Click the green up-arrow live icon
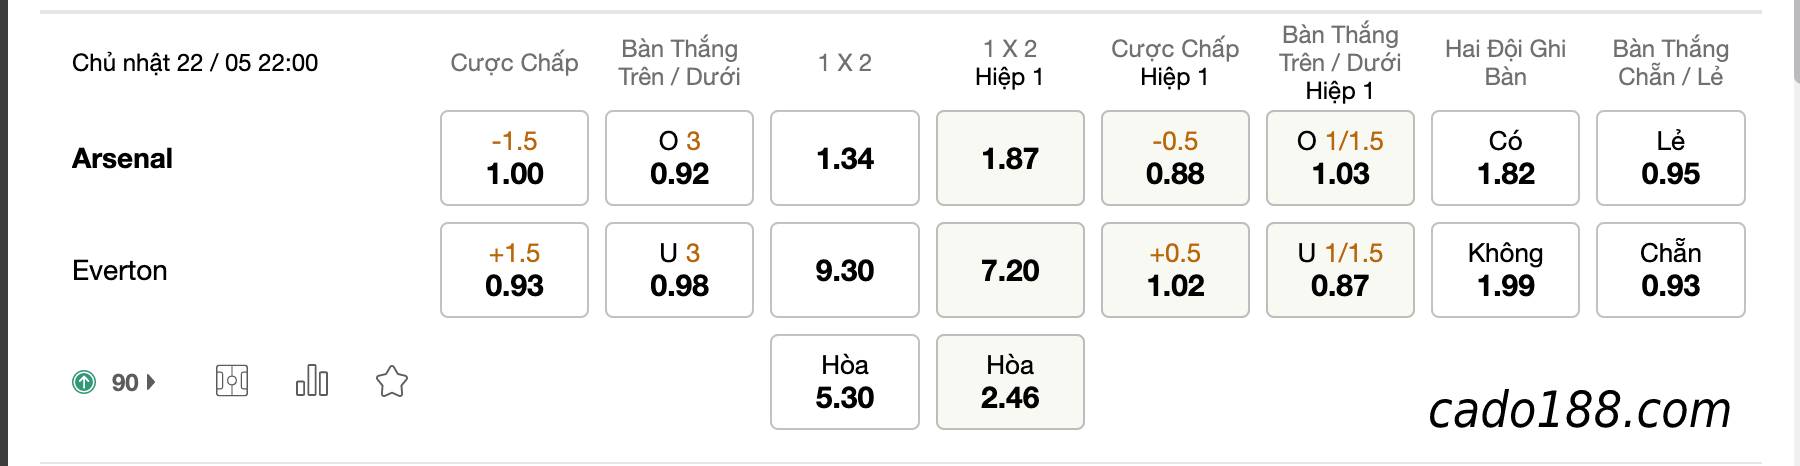 [x=84, y=382]
